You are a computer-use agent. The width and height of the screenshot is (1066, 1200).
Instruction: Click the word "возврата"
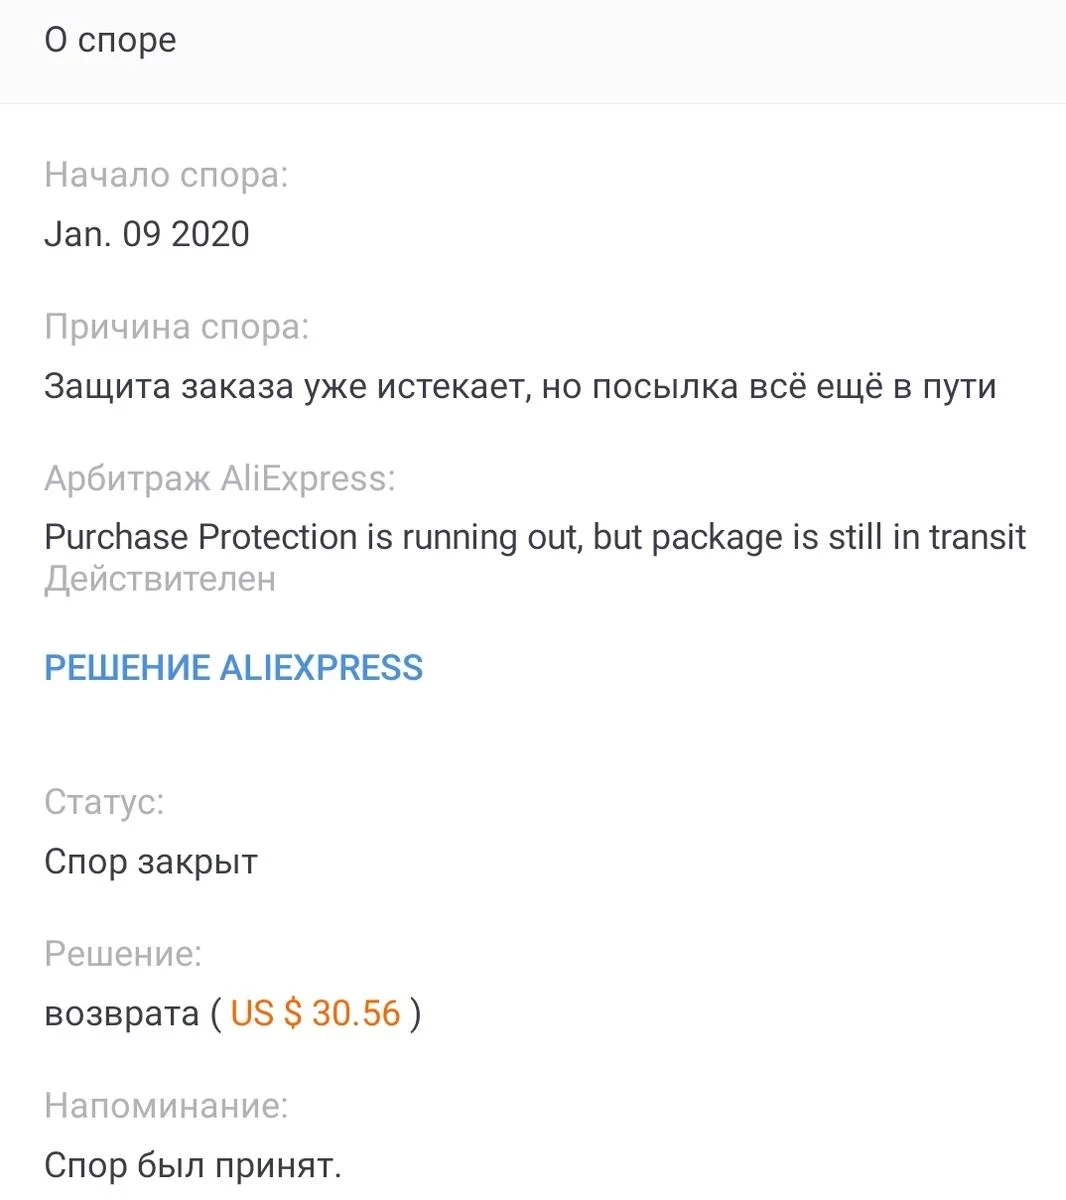pos(122,1013)
